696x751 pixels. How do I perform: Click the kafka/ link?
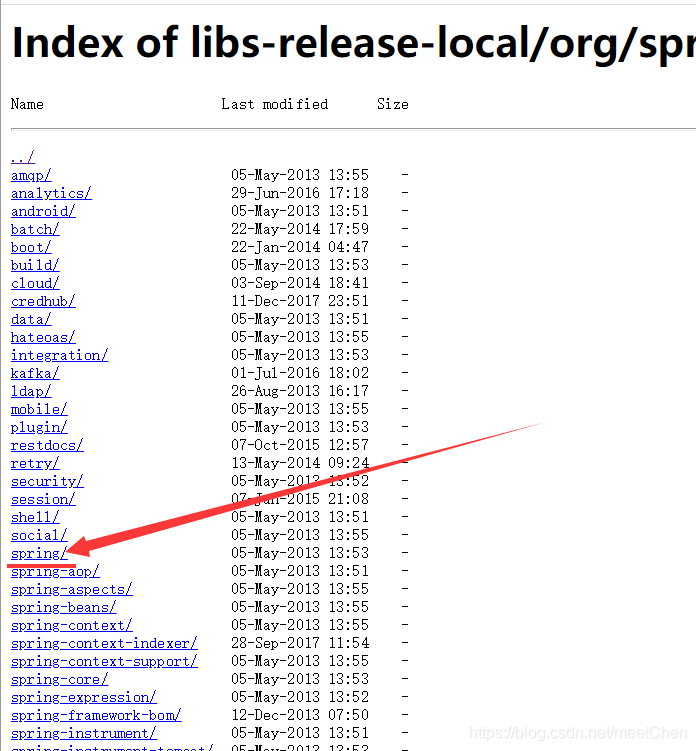click(x=34, y=373)
